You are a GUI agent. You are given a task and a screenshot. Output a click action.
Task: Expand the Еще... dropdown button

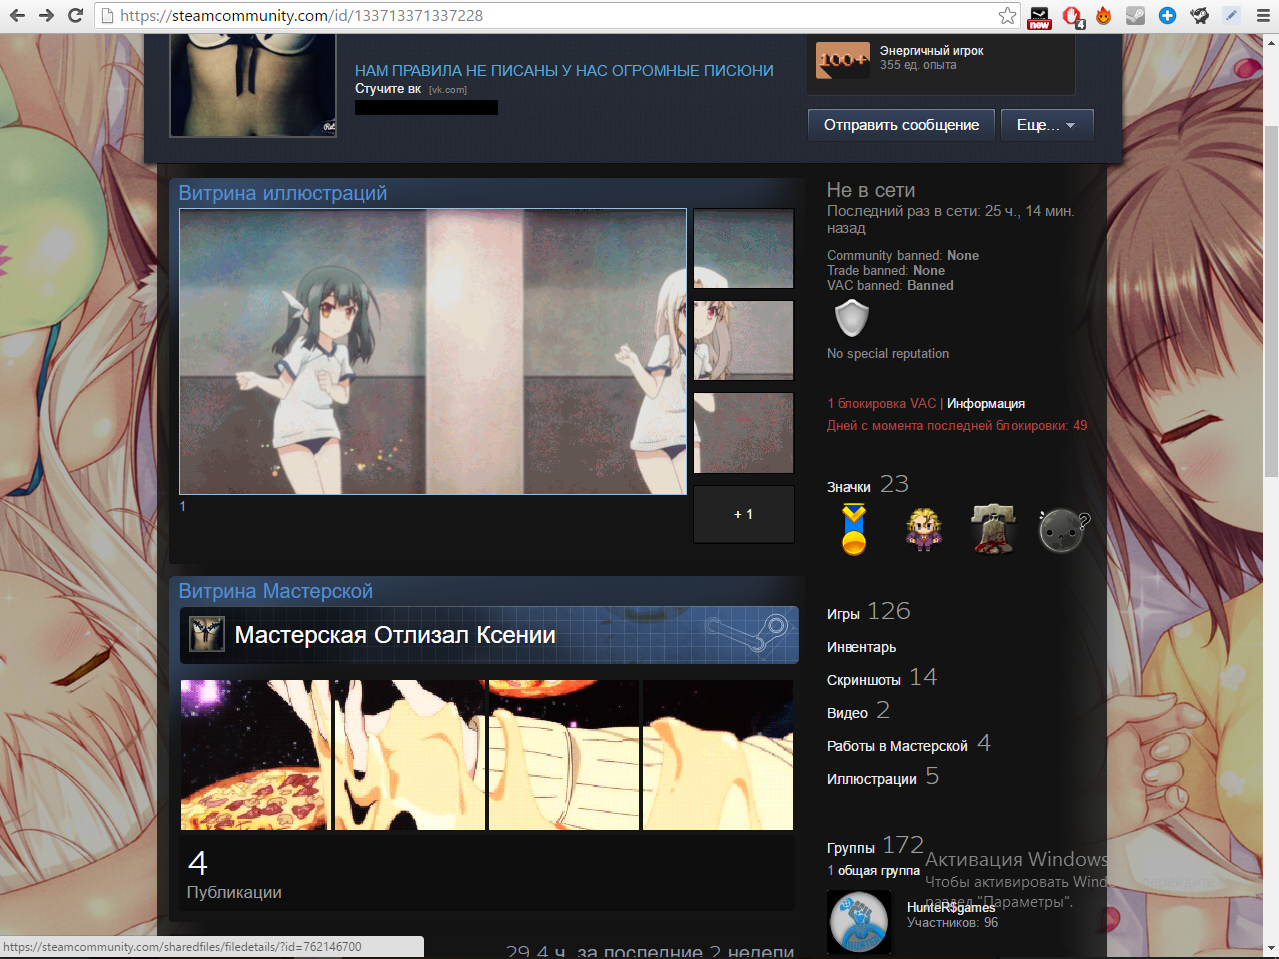1047,125
